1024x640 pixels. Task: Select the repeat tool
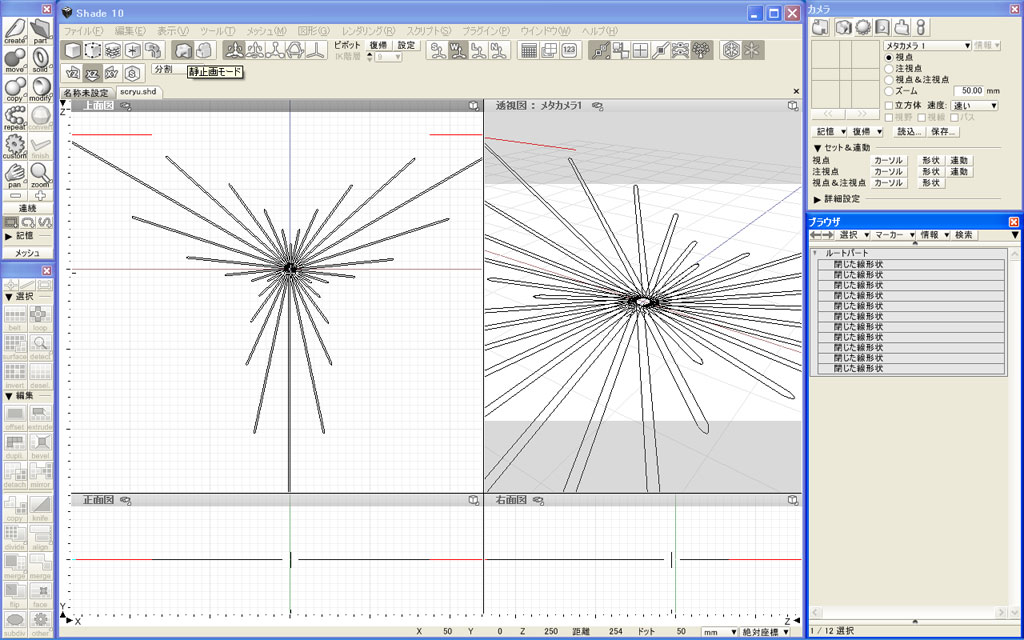pos(15,118)
